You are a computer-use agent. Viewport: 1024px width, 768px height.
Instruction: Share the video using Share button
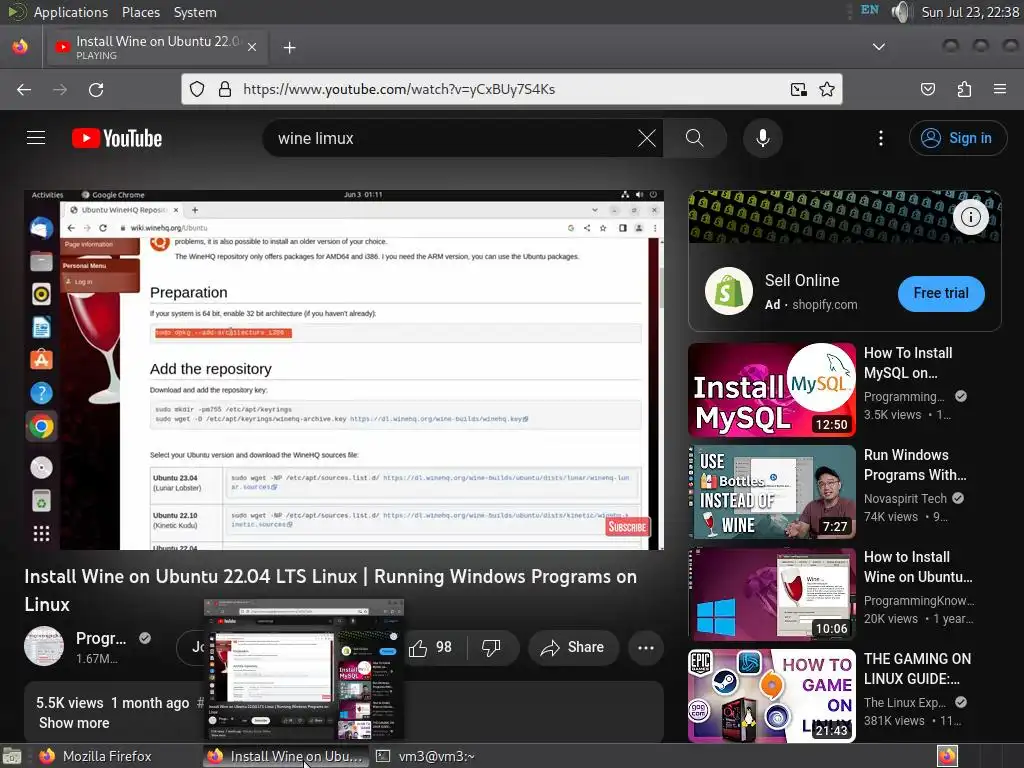[573, 647]
